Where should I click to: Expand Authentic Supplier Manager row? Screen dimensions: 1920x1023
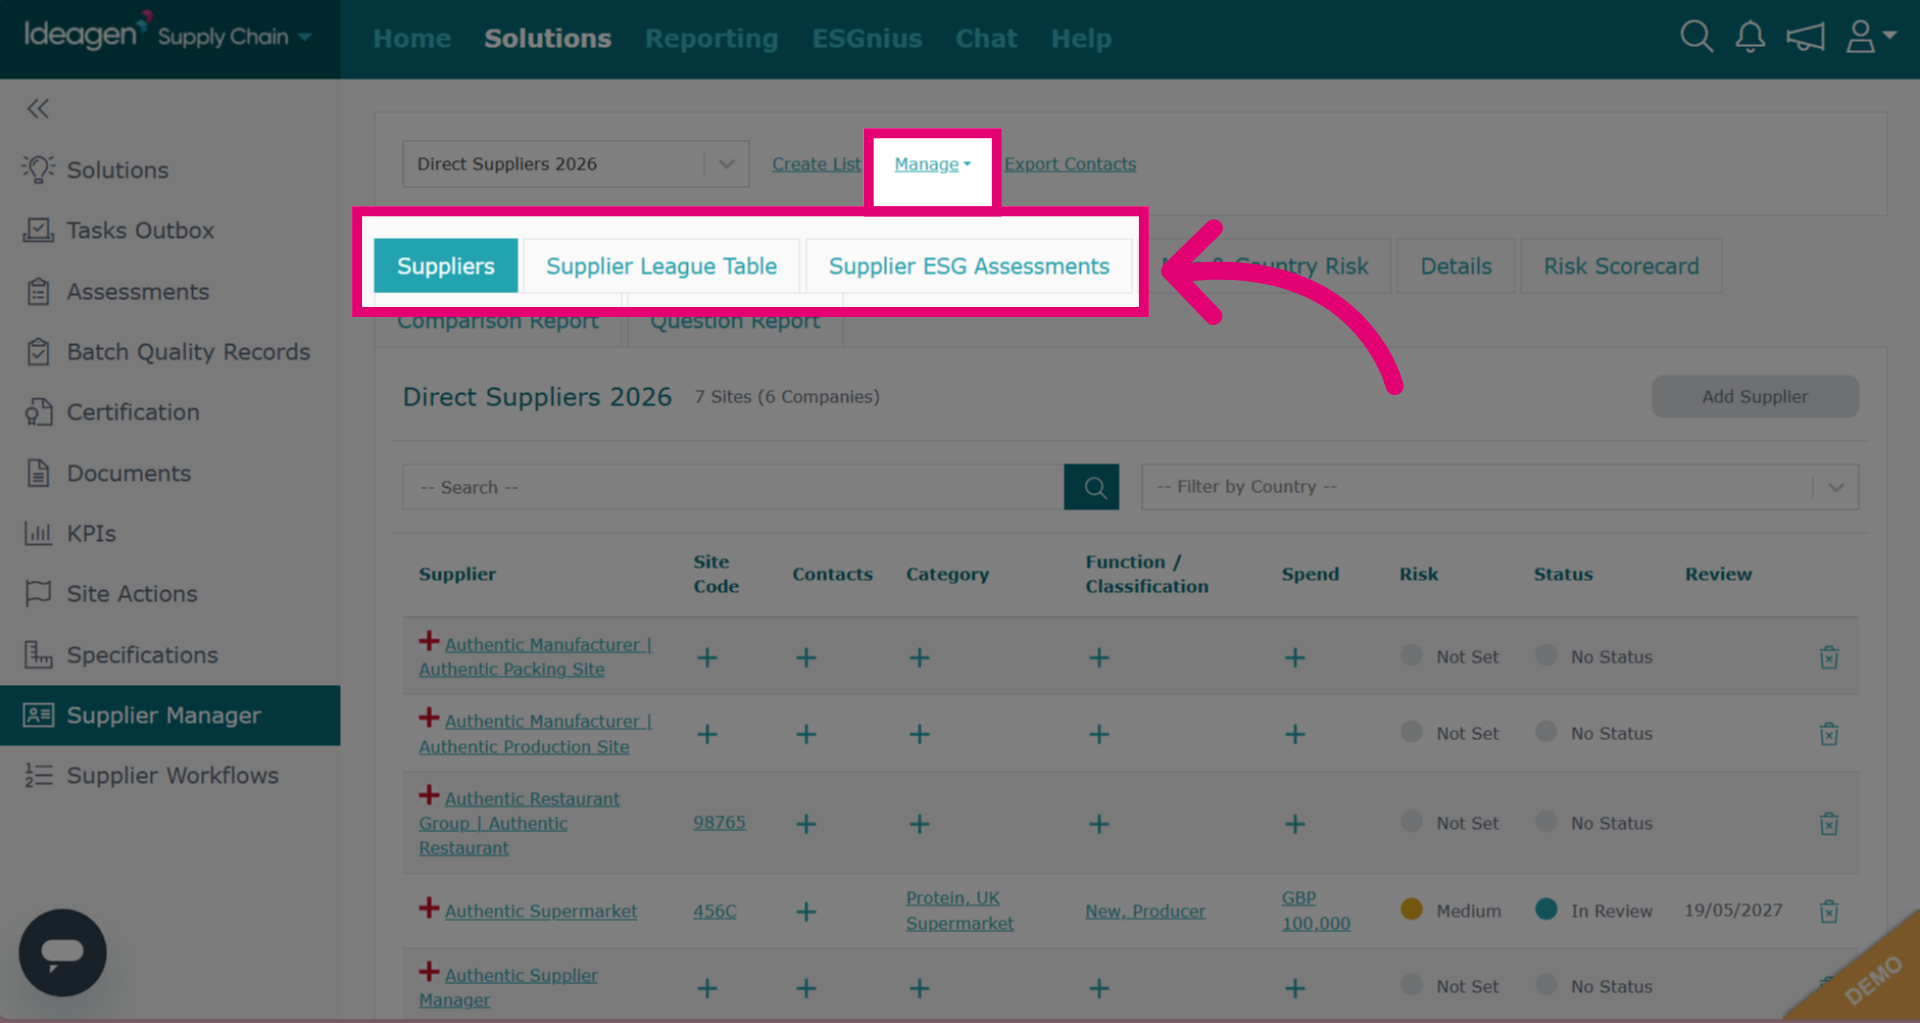(x=429, y=971)
